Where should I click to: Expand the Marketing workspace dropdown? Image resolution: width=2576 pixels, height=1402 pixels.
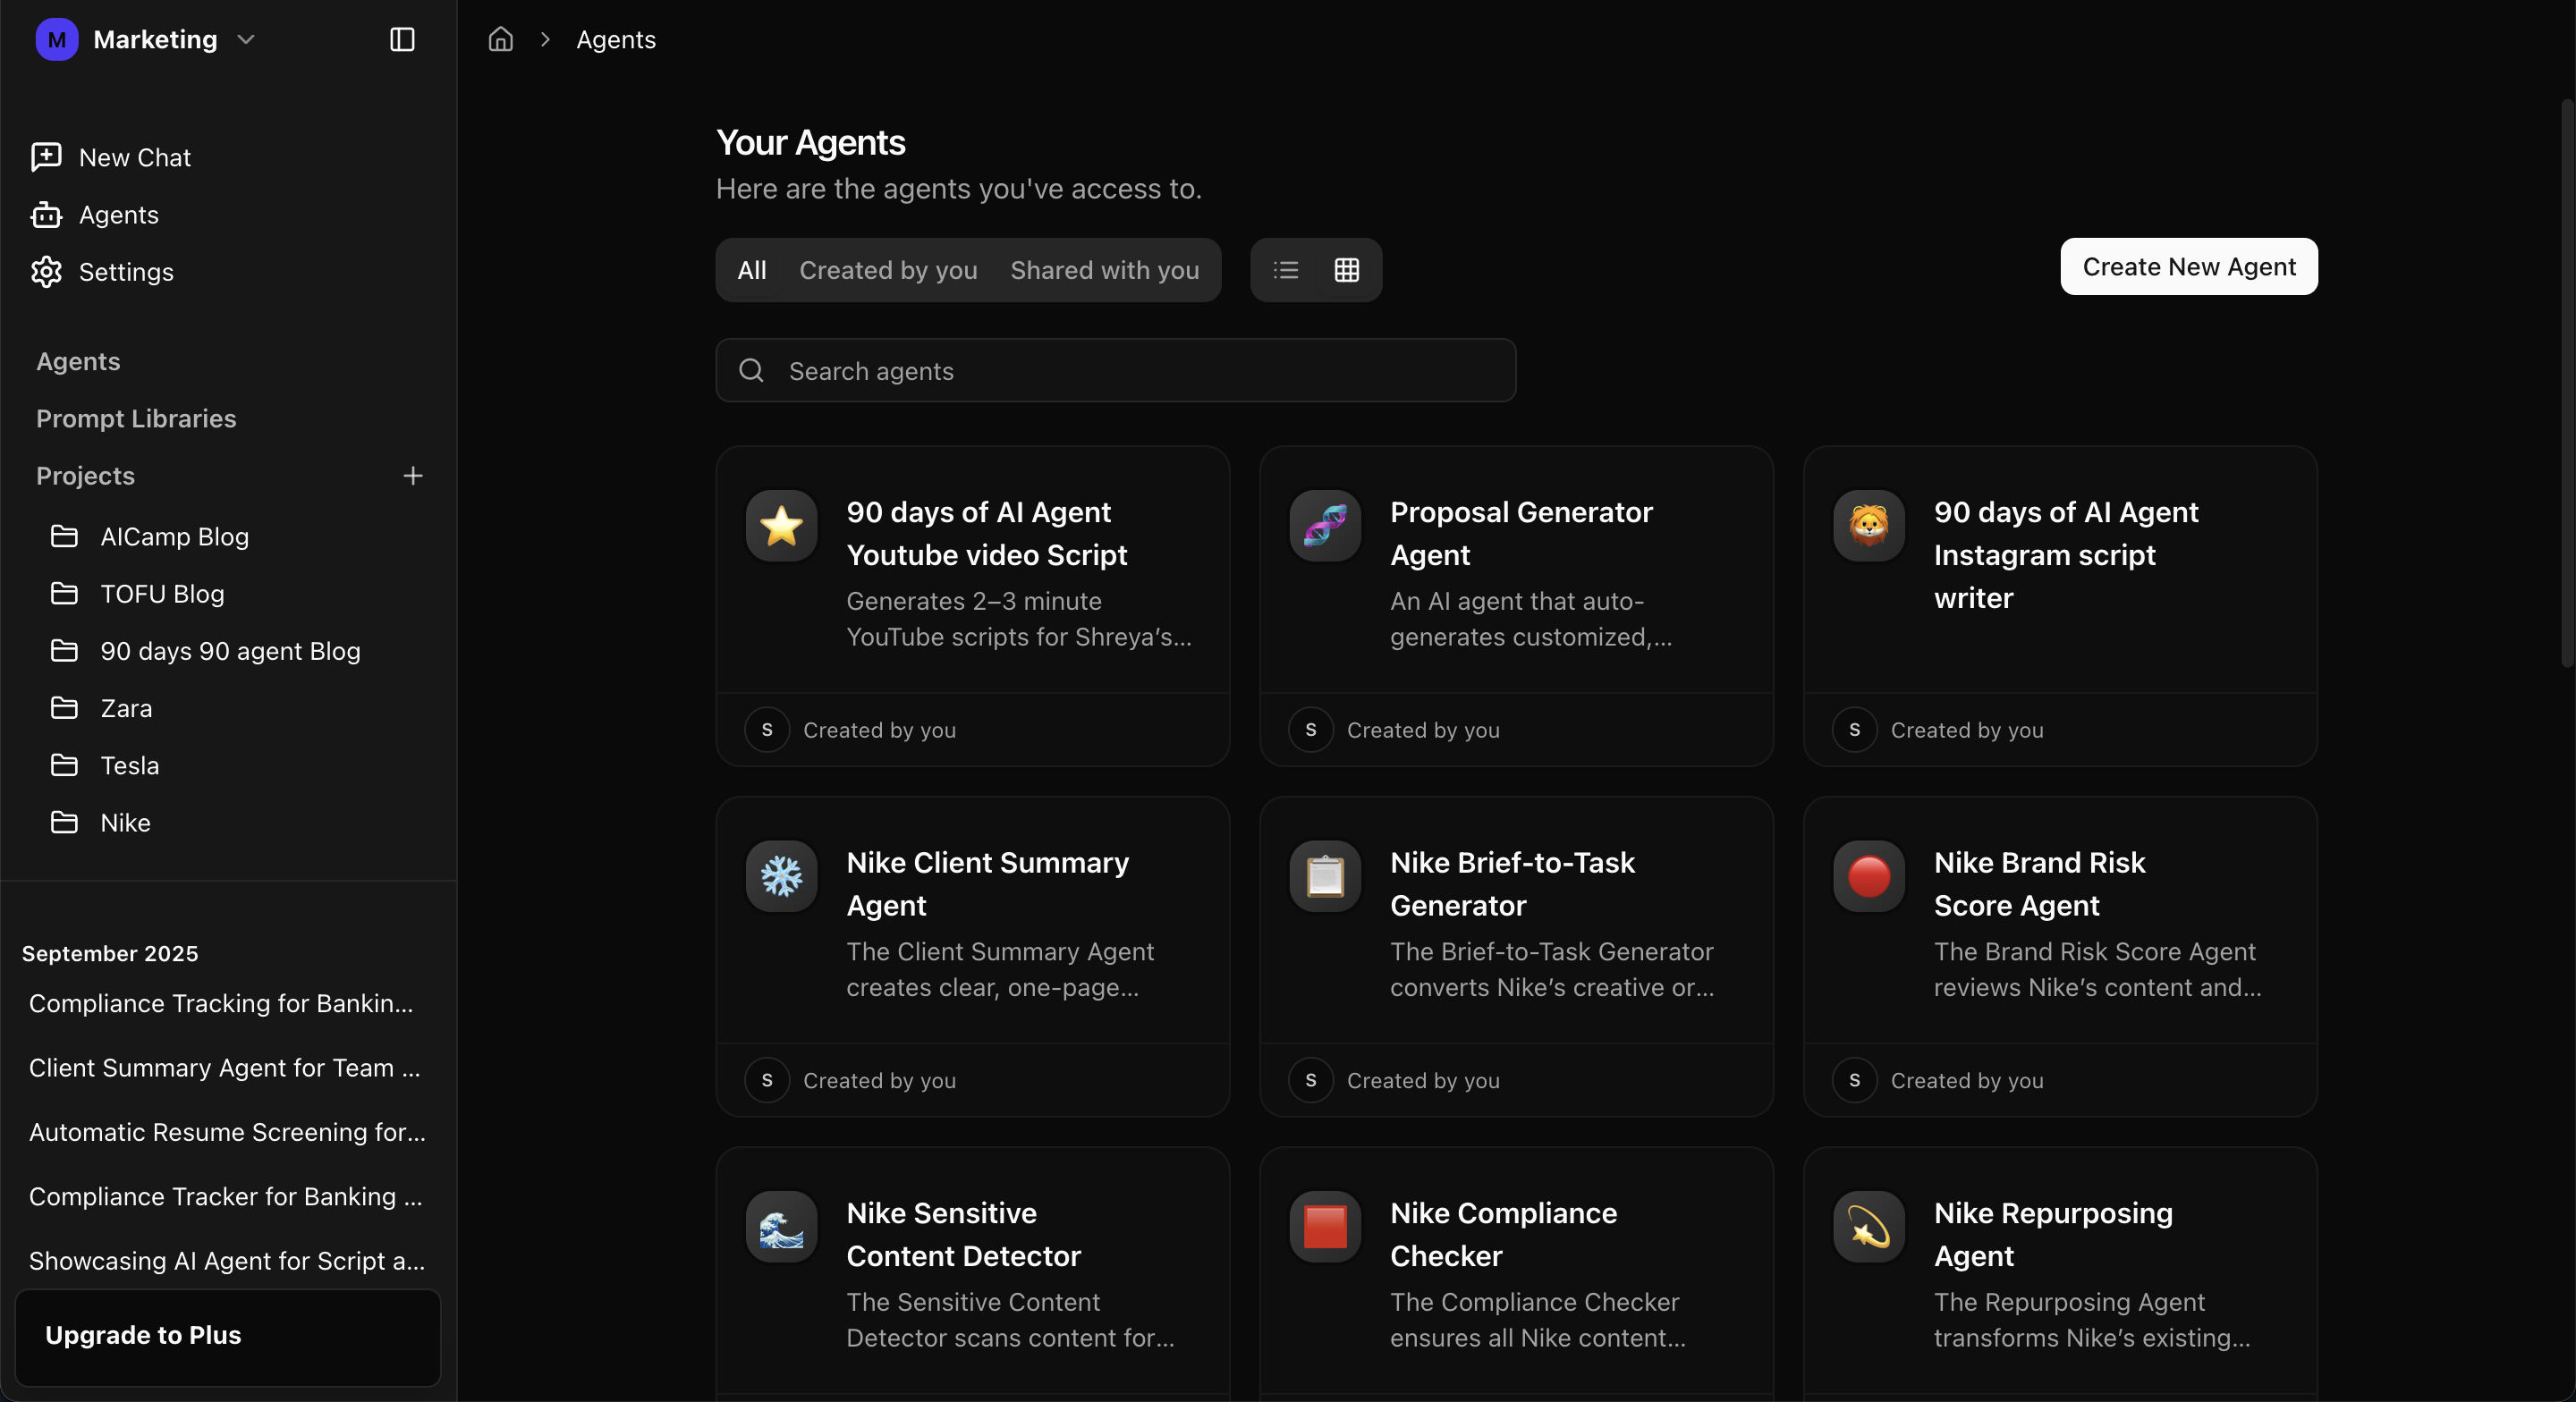246,39
